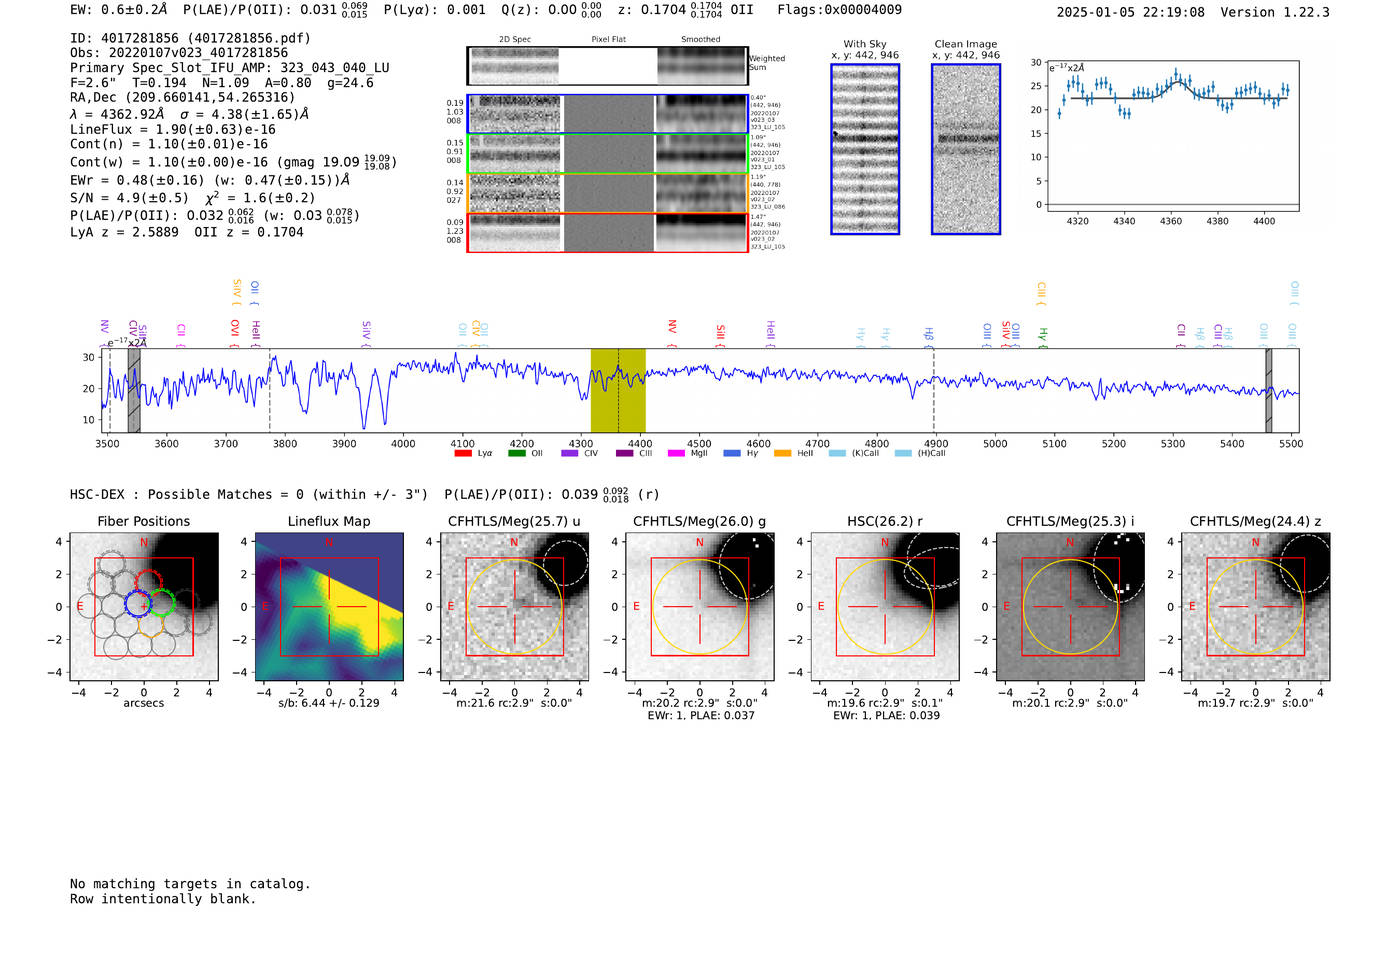The height and width of the screenshot is (953, 1400).
Task: Click the dashed line near 4900 Å
Action: click(934, 390)
